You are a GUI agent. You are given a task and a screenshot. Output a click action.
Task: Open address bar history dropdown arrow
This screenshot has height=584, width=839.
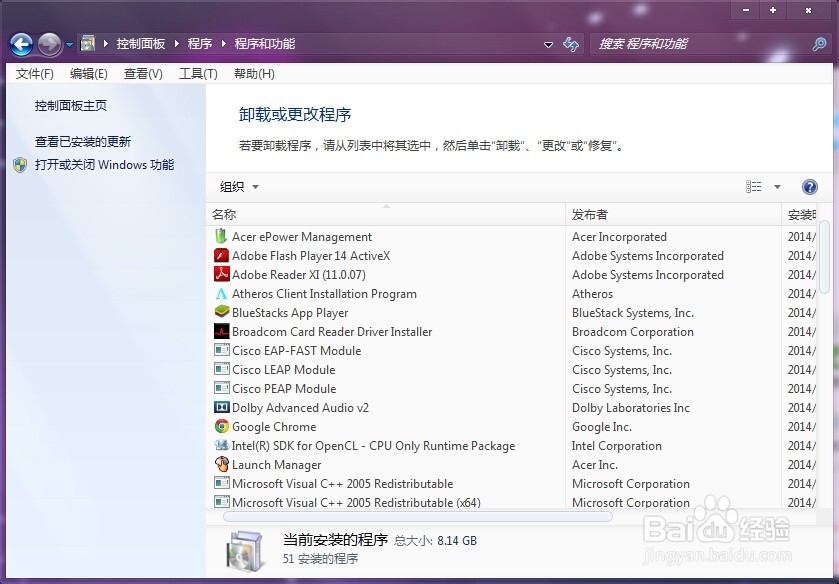pyautogui.click(x=548, y=44)
